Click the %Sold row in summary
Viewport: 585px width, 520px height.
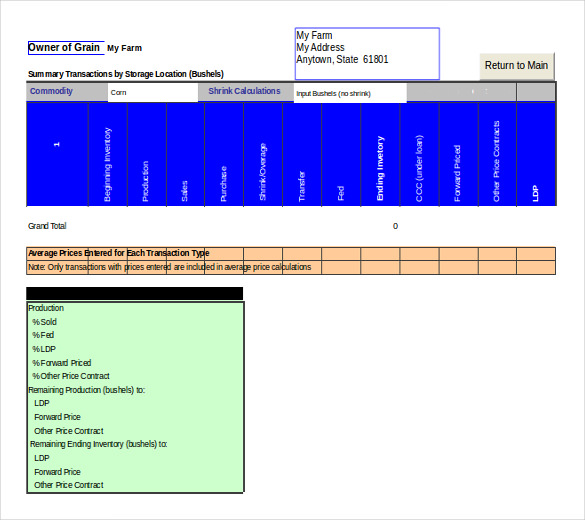click(44, 322)
